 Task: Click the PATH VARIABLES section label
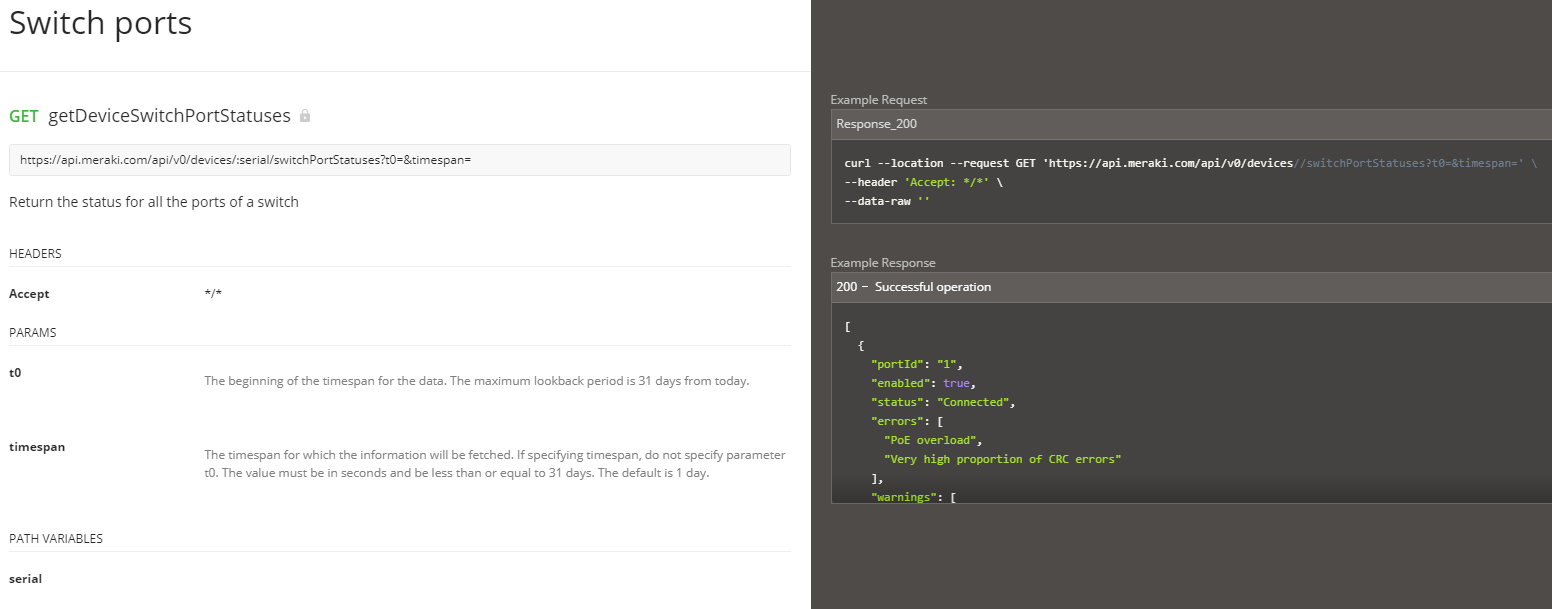[55, 538]
